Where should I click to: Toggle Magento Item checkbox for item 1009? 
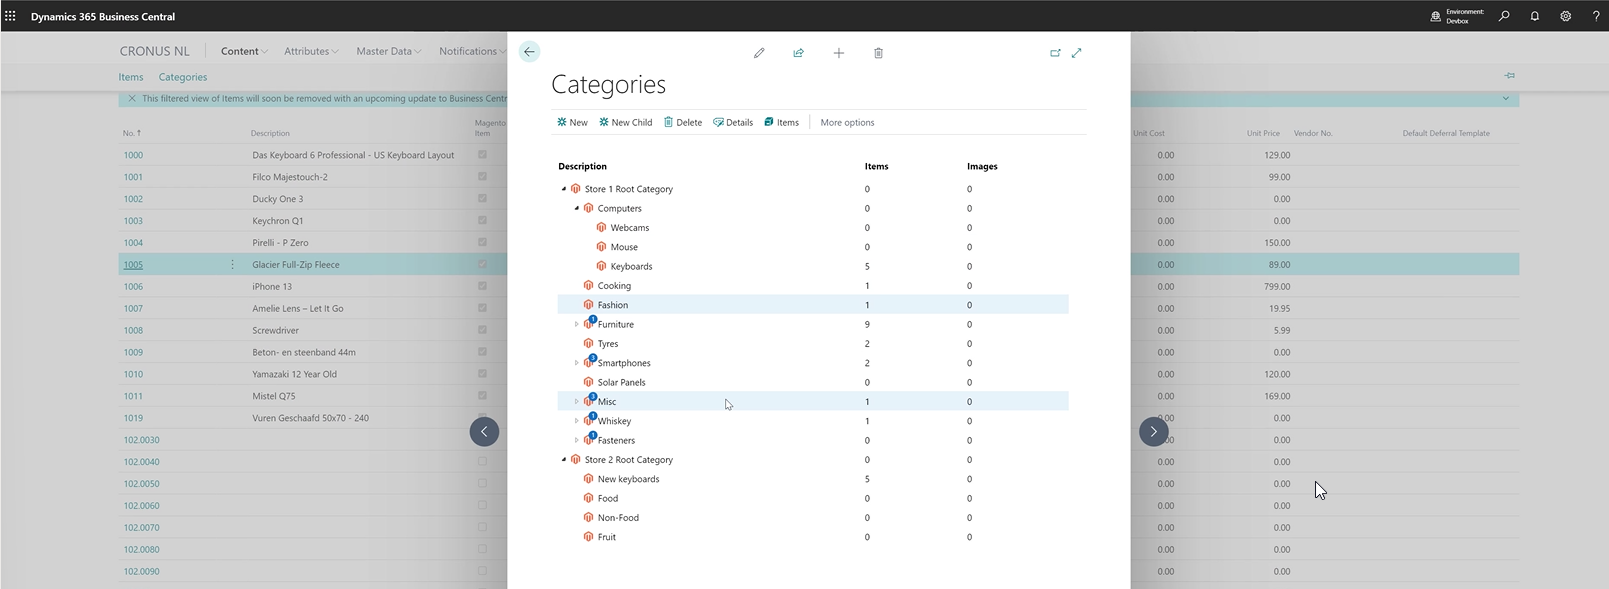[x=482, y=352]
